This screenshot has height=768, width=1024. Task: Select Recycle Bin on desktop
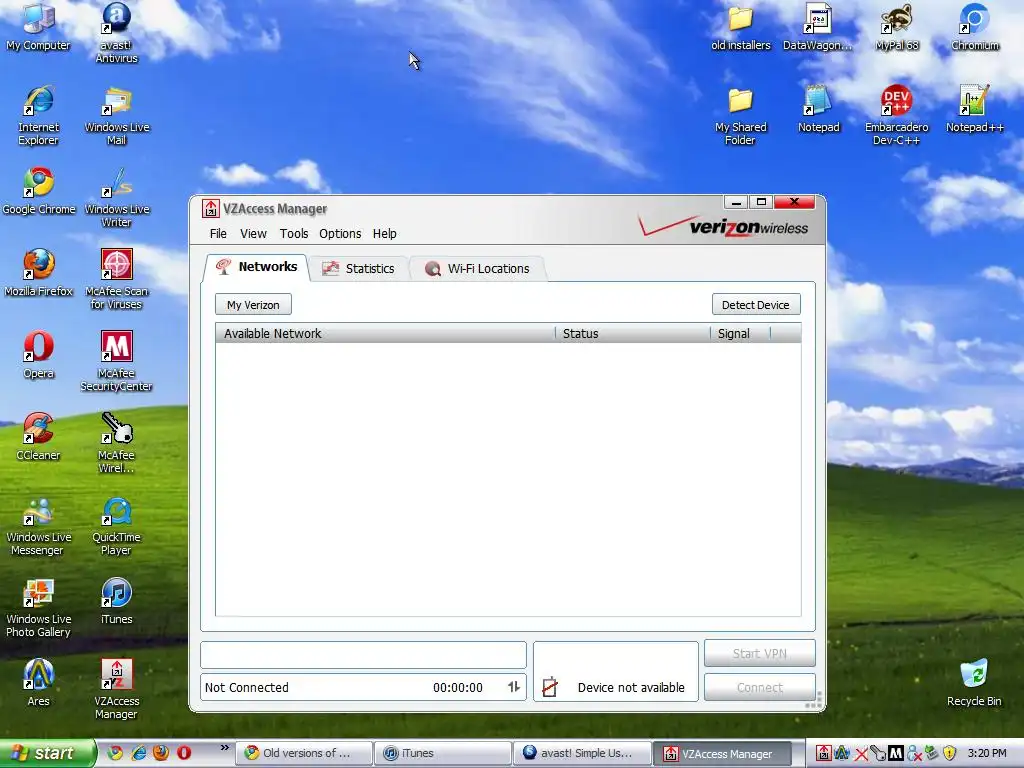974,683
